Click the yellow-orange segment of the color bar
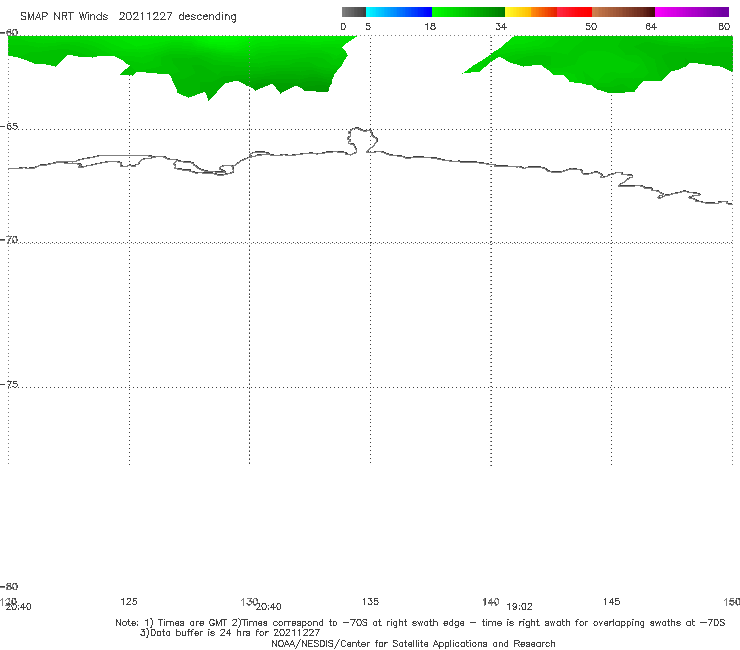The height and width of the screenshot is (650, 740). 530,12
